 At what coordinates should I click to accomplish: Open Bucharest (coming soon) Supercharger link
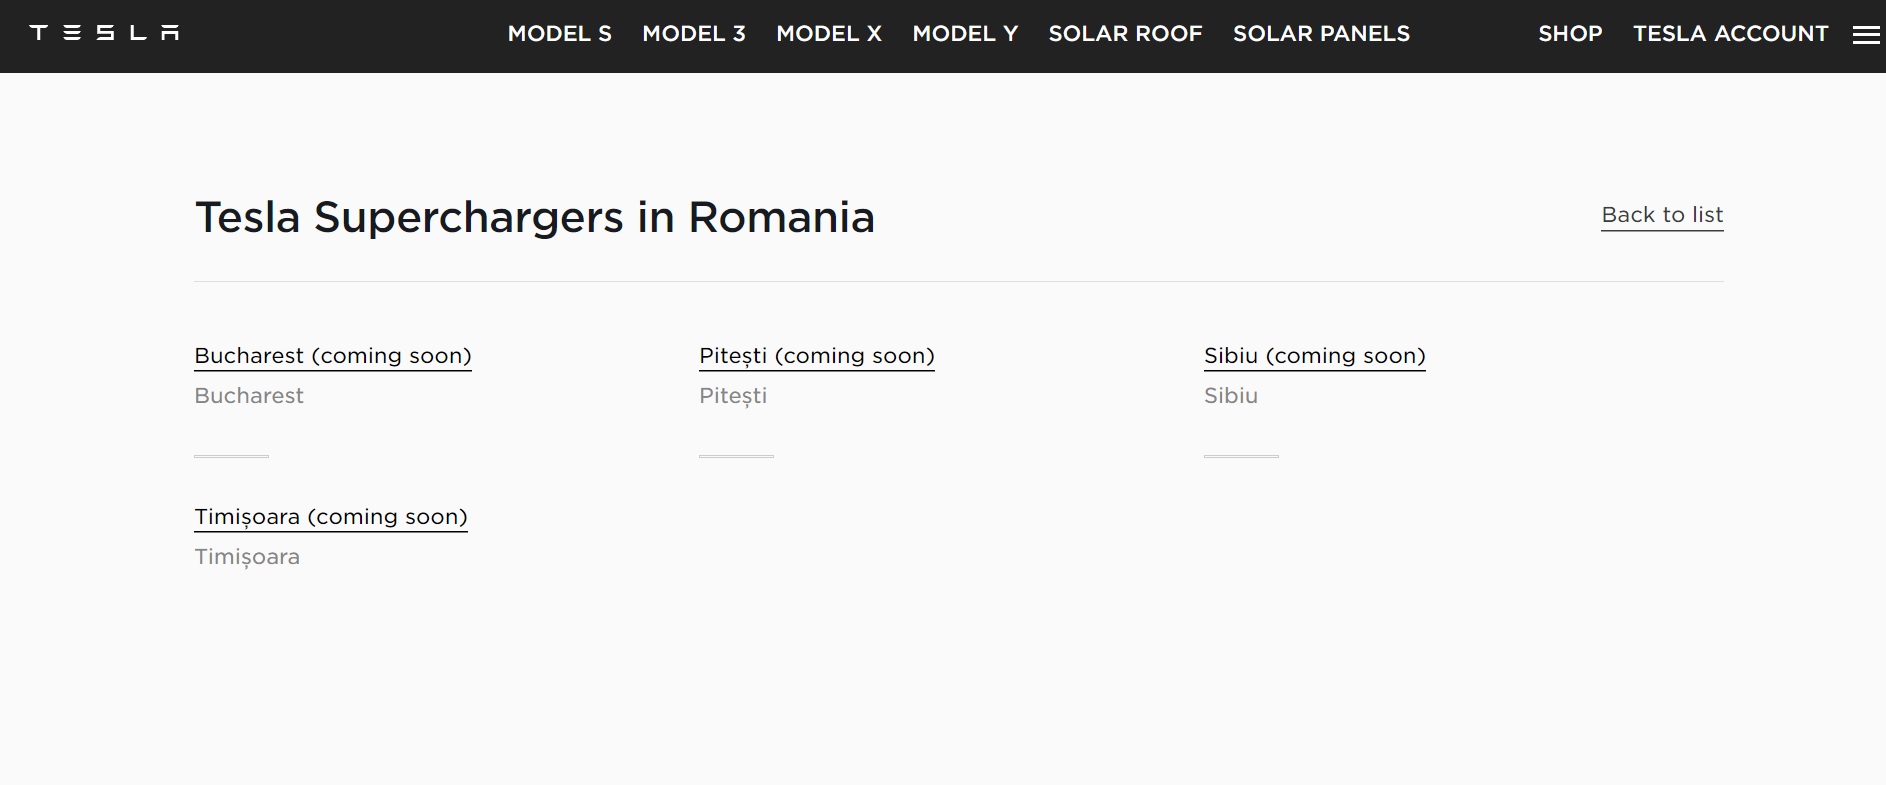[x=333, y=356]
